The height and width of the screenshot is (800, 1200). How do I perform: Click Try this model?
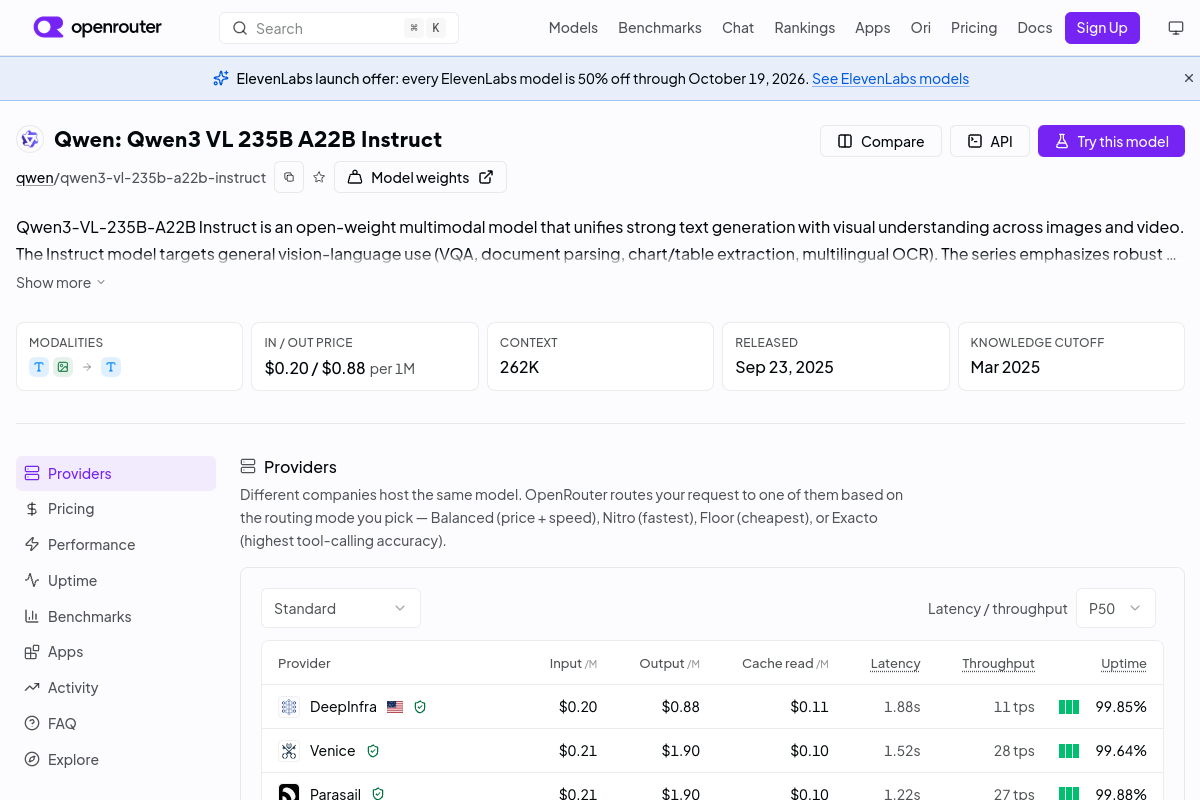click(x=1111, y=141)
